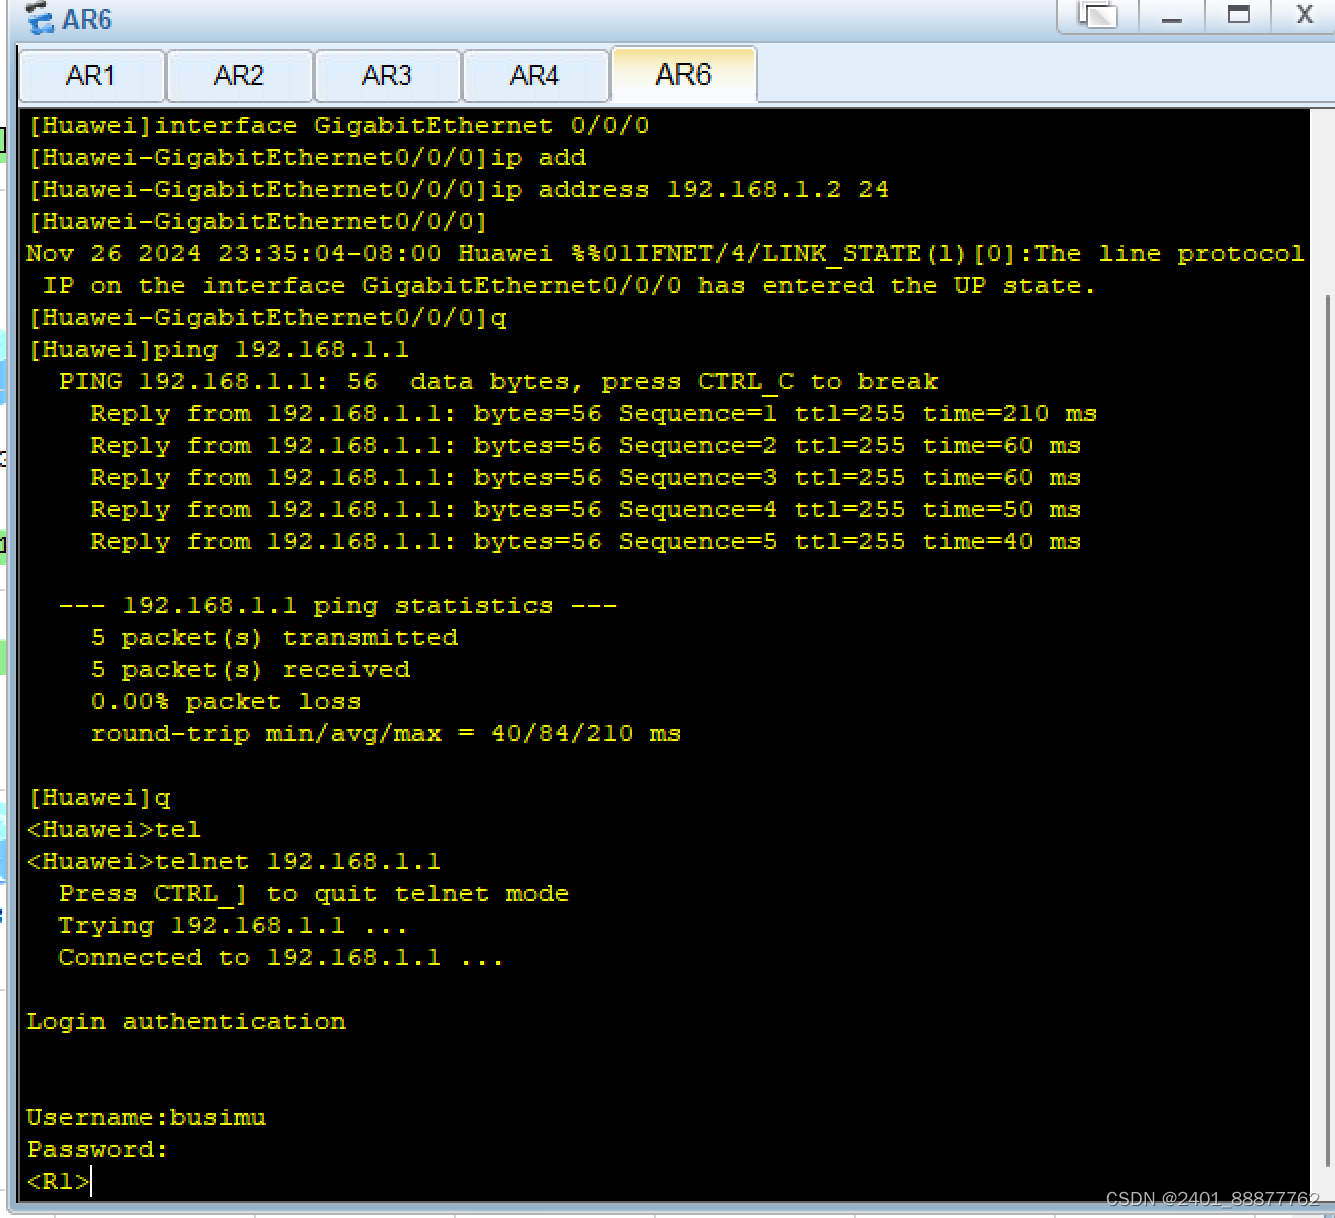The width and height of the screenshot is (1335, 1218).
Task: Click the reply line with Sequence=3
Action: [x=585, y=478]
